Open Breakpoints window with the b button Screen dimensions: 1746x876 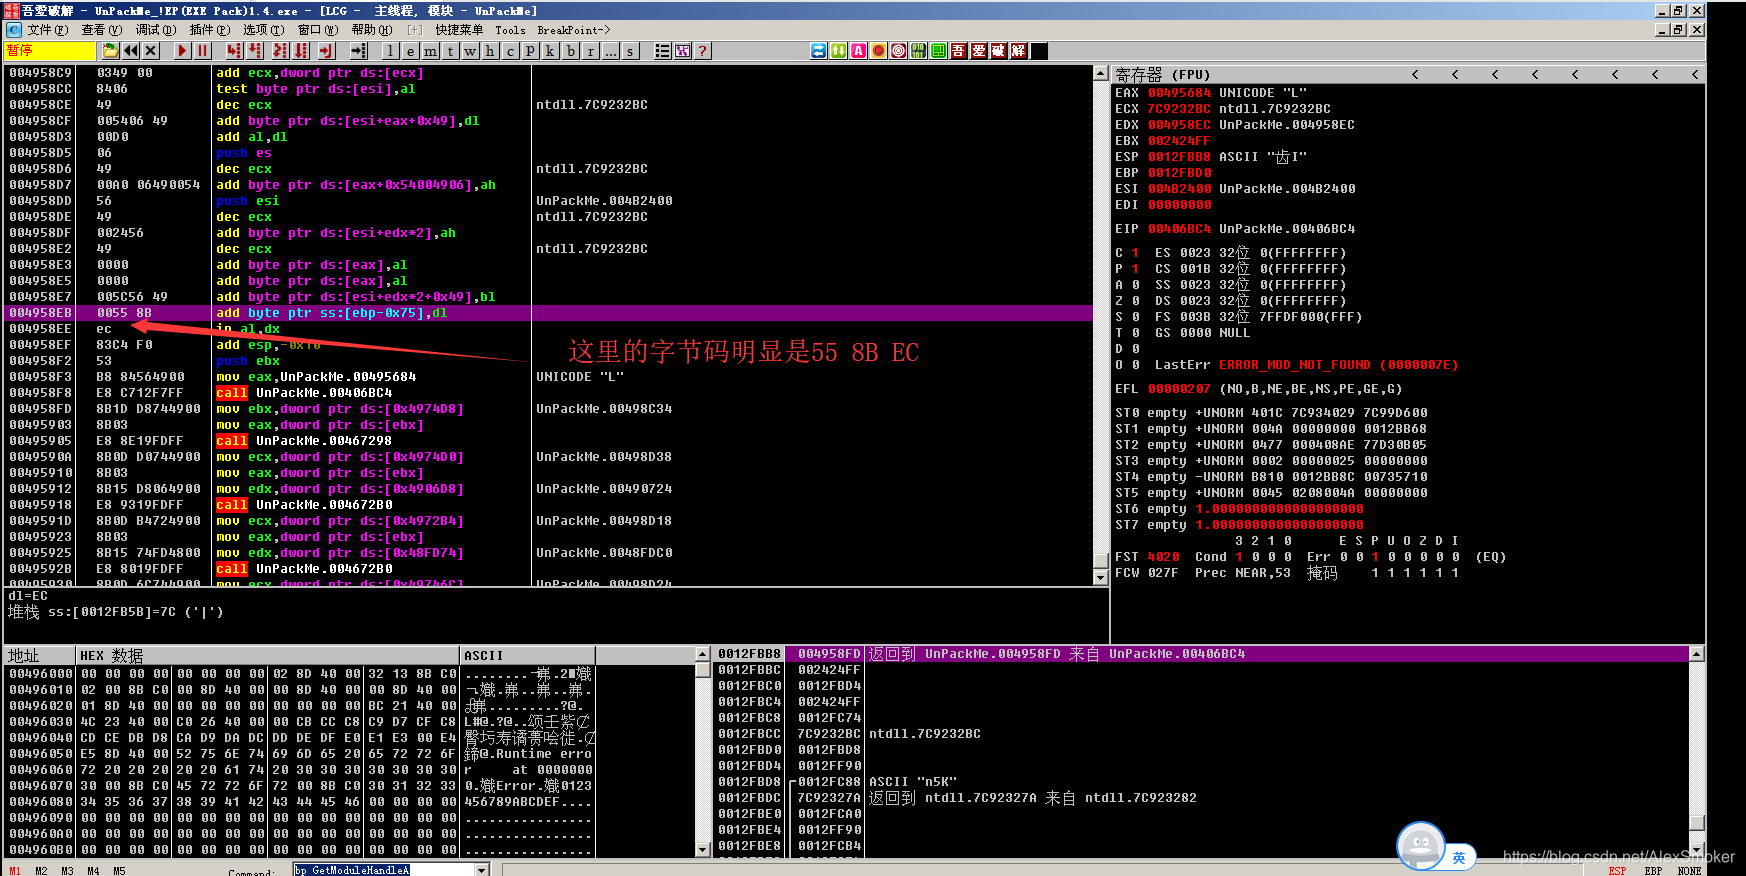coord(570,51)
